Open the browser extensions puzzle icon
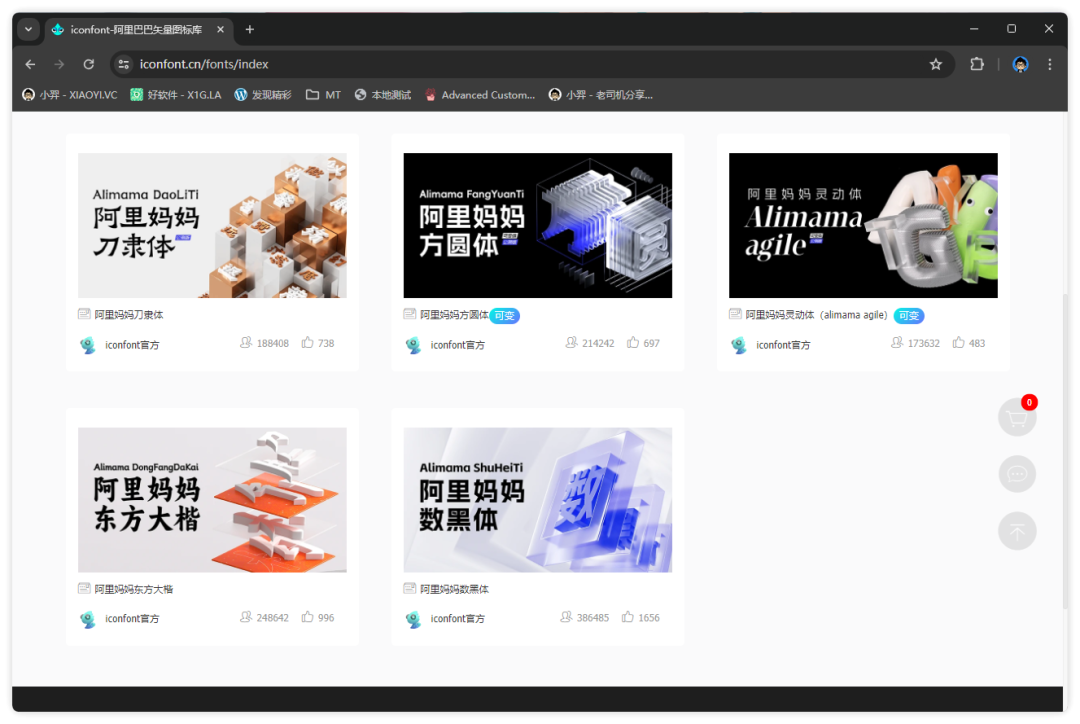Viewport: 1080px width, 724px height. [977, 64]
